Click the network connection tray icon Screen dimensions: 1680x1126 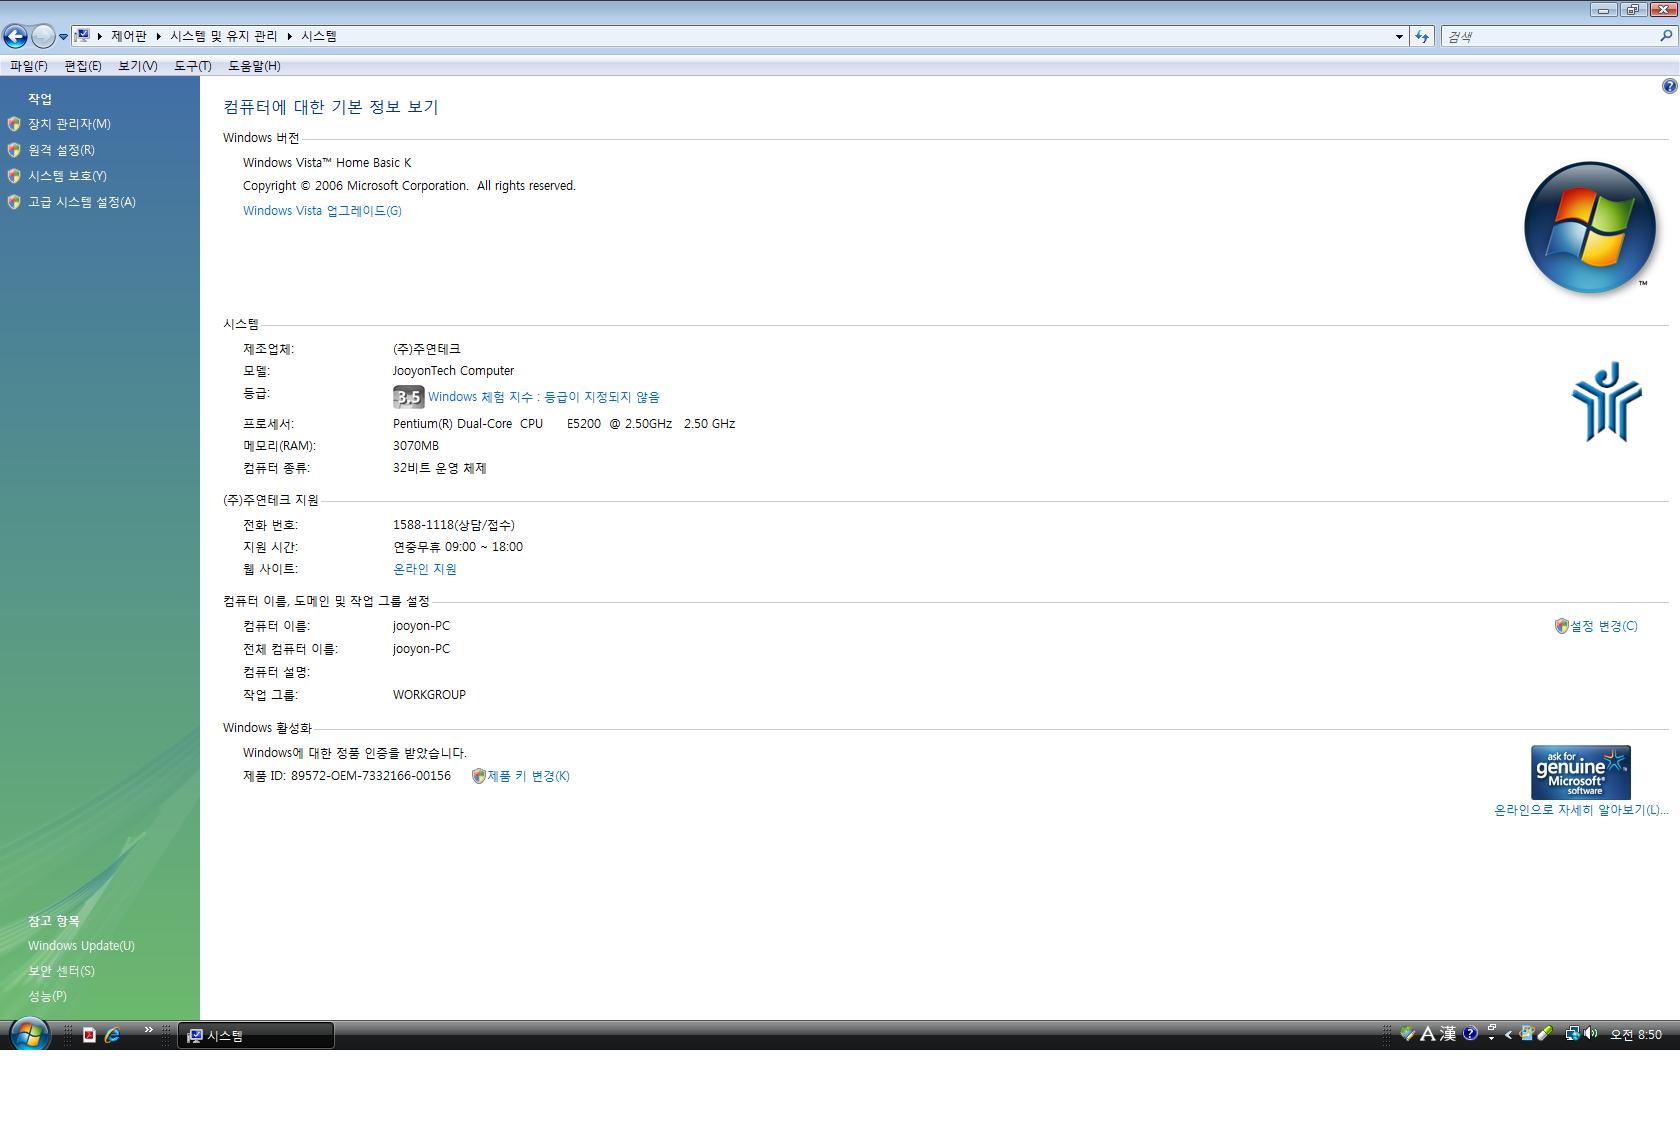pyautogui.click(x=1573, y=1033)
